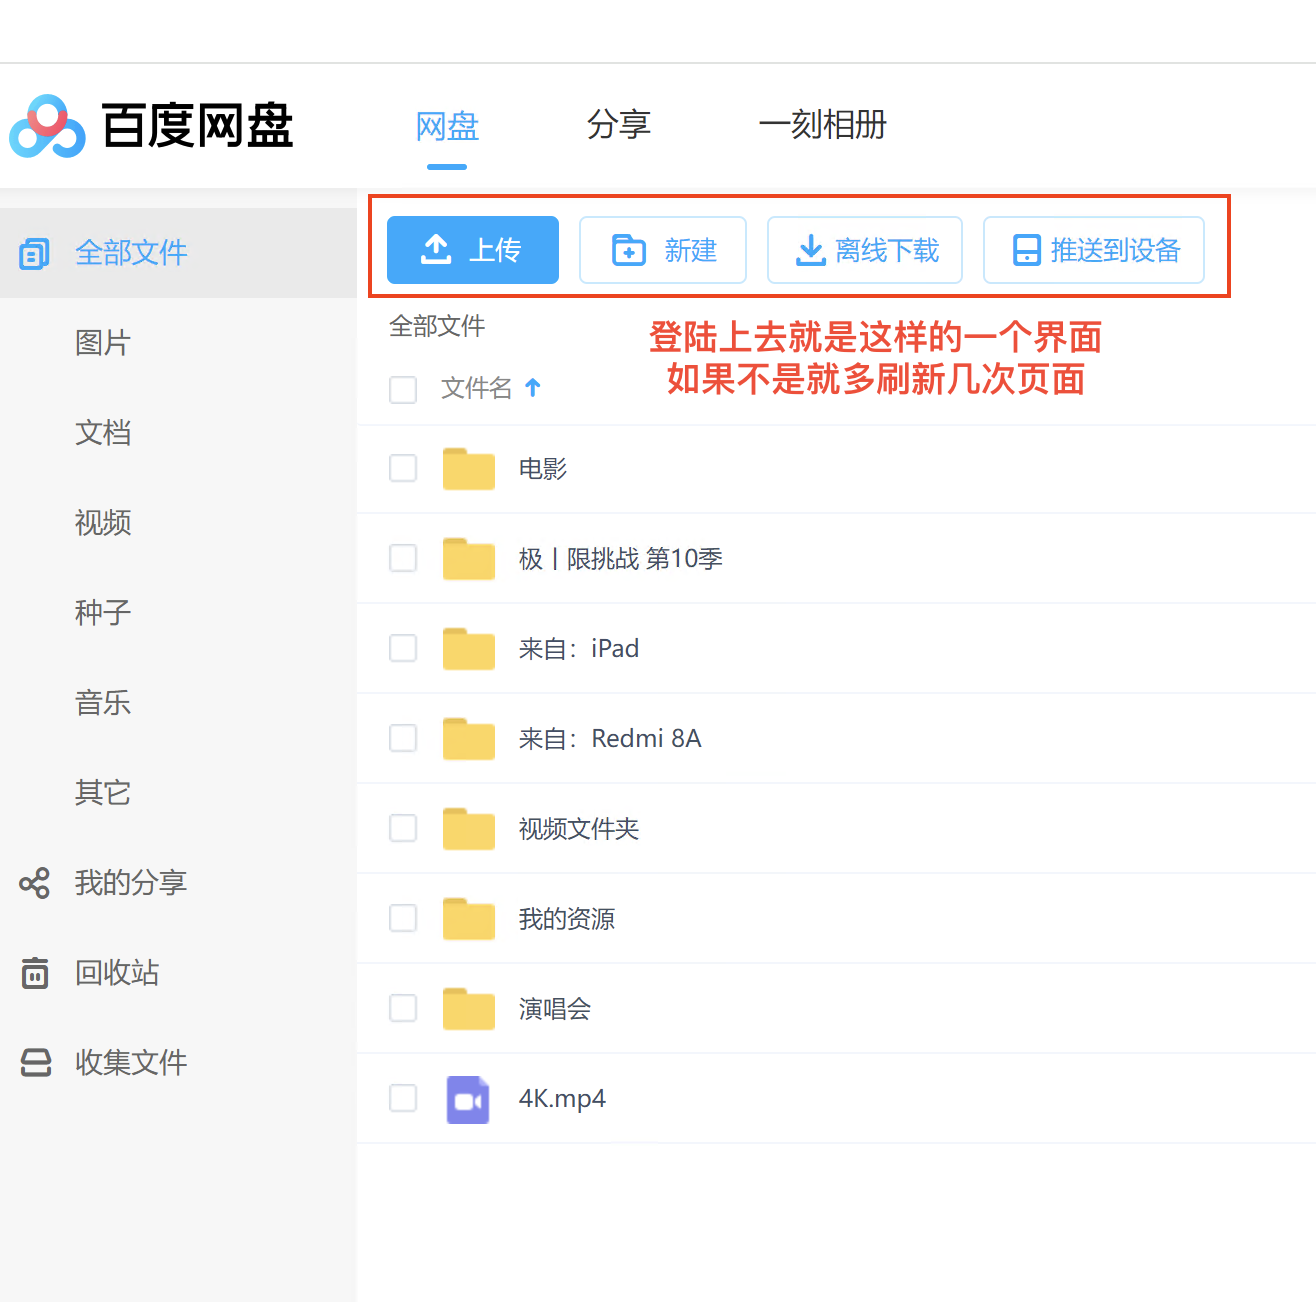Click the 来自:Redmi 8A folder icon
This screenshot has width=1316, height=1302.
pyautogui.click(x=469, y=738)
